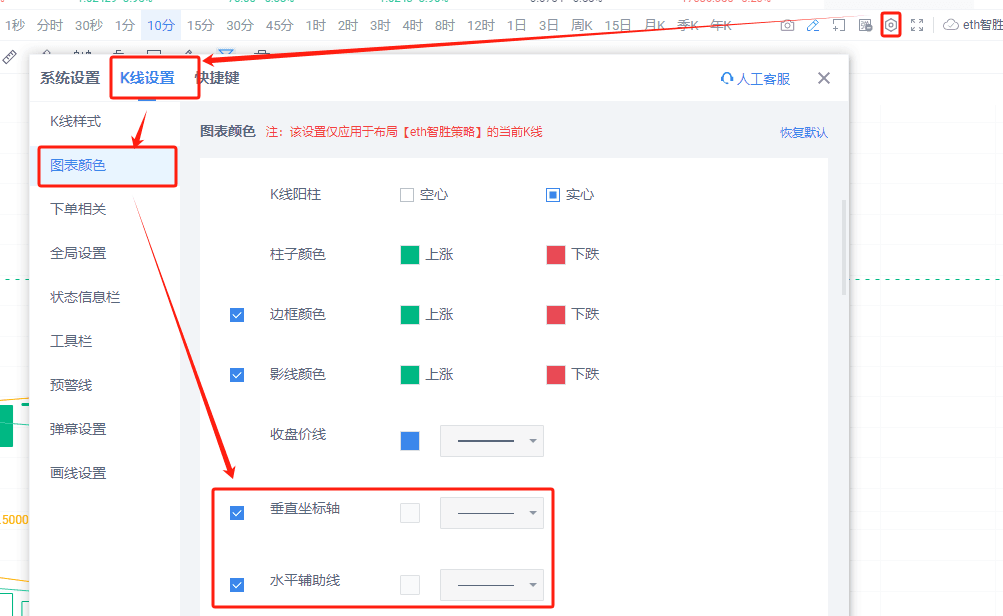Switch to the 快捷键 tab
The width and height of the screenshot is (1003, 616).
pos(217,78)
